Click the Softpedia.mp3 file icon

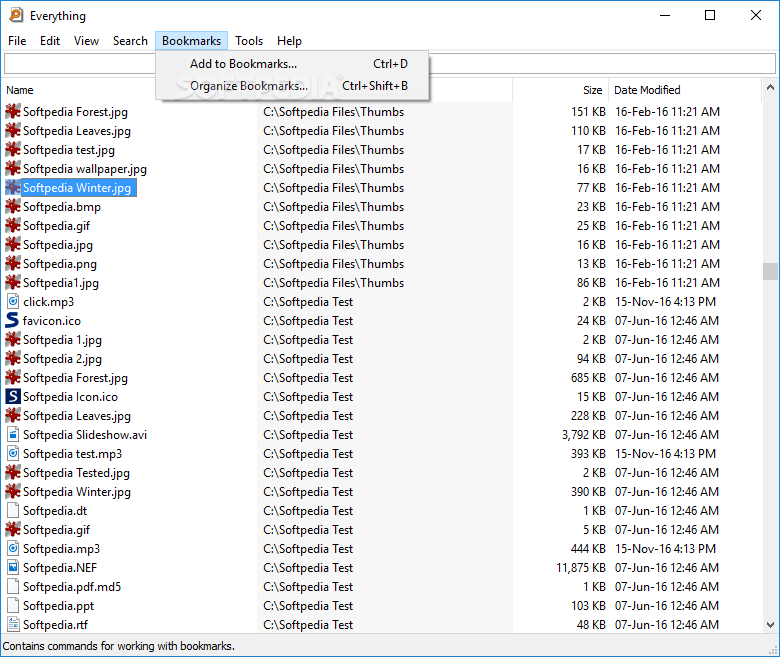[x=13, y=548]
